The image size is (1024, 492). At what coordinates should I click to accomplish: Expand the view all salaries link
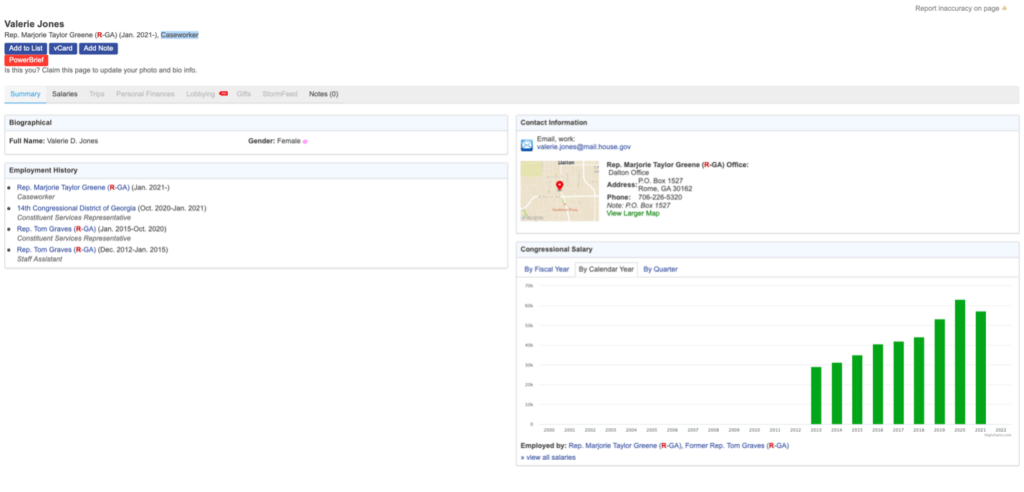tap(548, 457)
